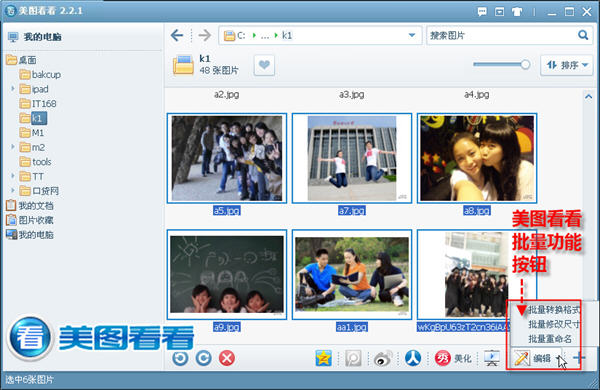Viewport: 600px width, 390px height.
Task: Share to Renren with blue icon
Action: coord(413,358)
